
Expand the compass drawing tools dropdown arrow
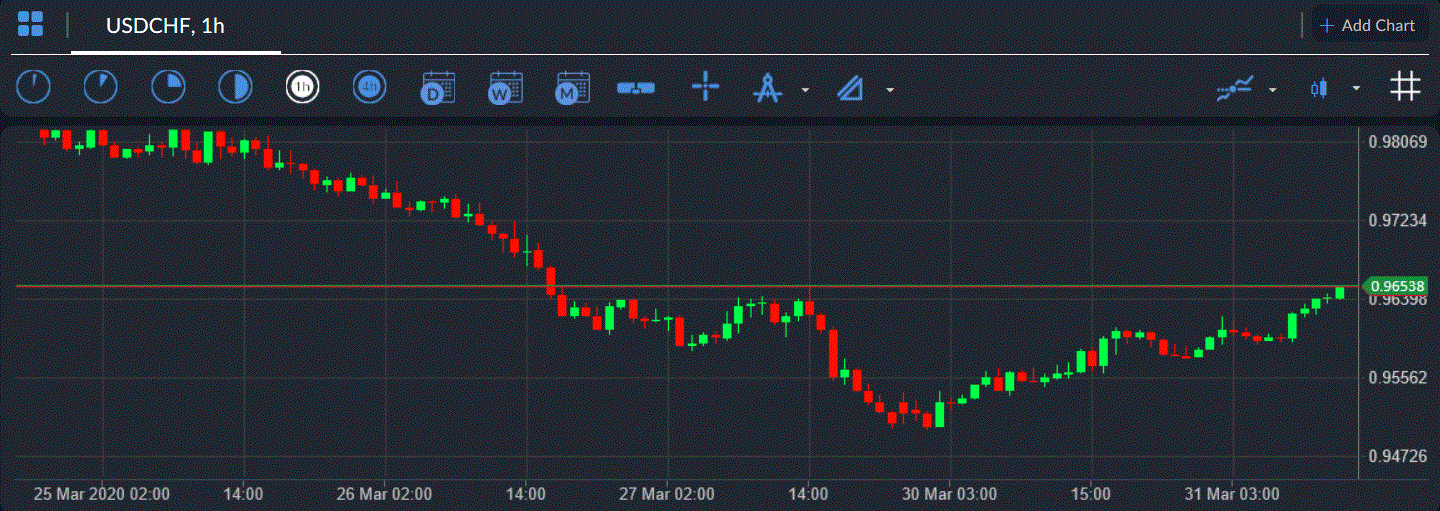coord(805,90)
